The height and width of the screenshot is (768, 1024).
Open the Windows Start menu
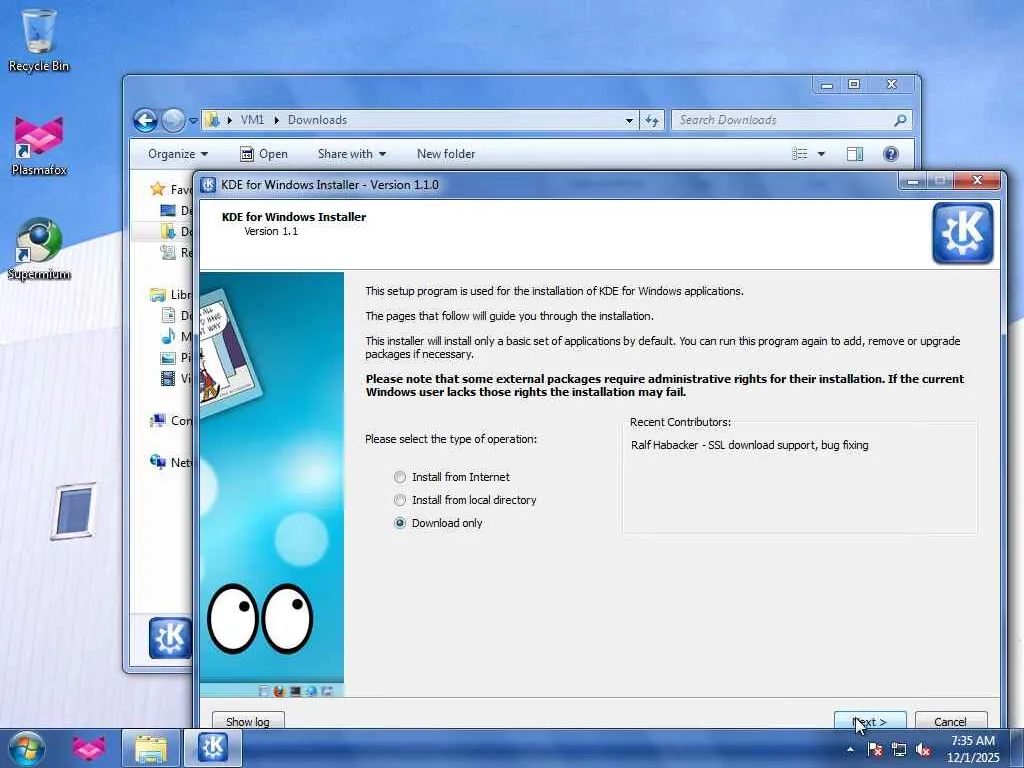pos(27,748)
